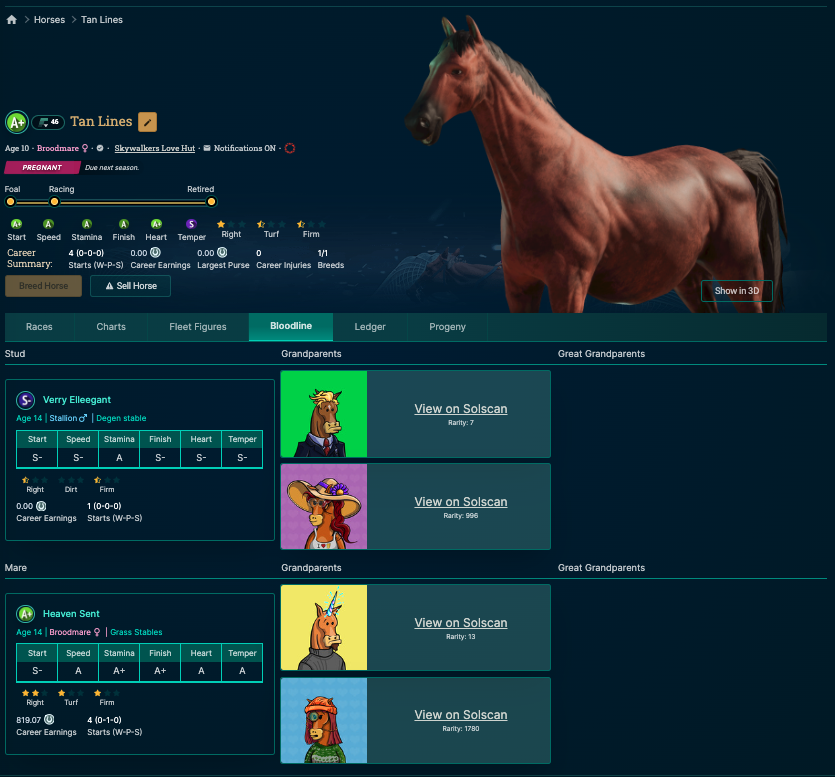Edit horse name with pencil icon
The width and height of the screenshot is (835, 777).
(x=148, y=122)
